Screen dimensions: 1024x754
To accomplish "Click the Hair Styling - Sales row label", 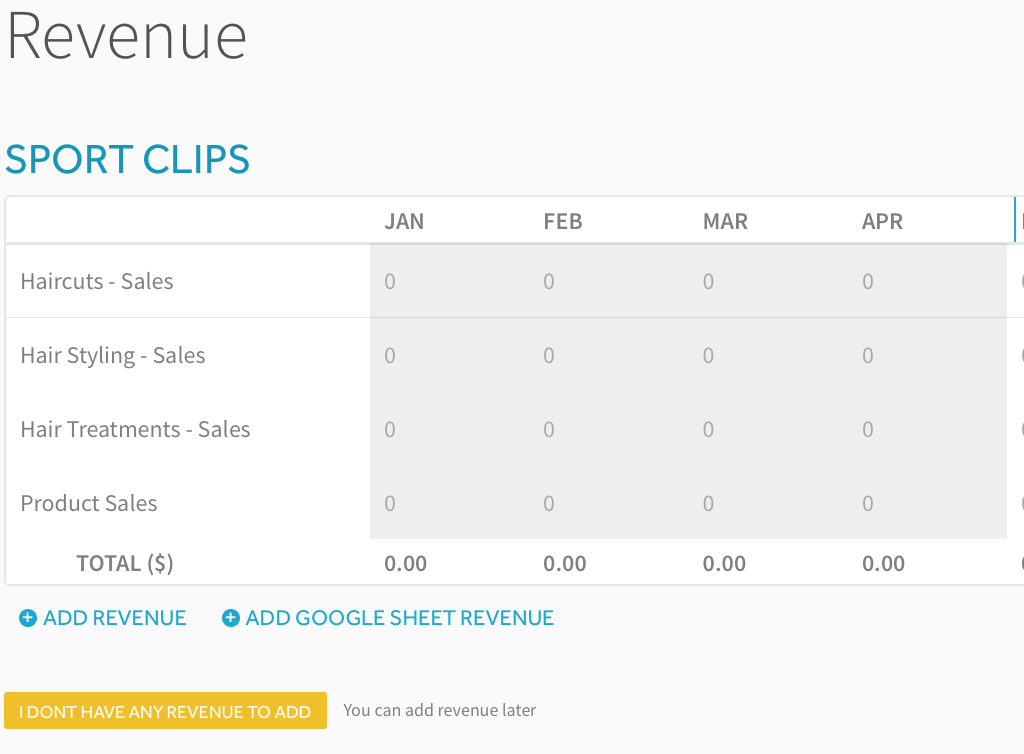I will 113,355.
